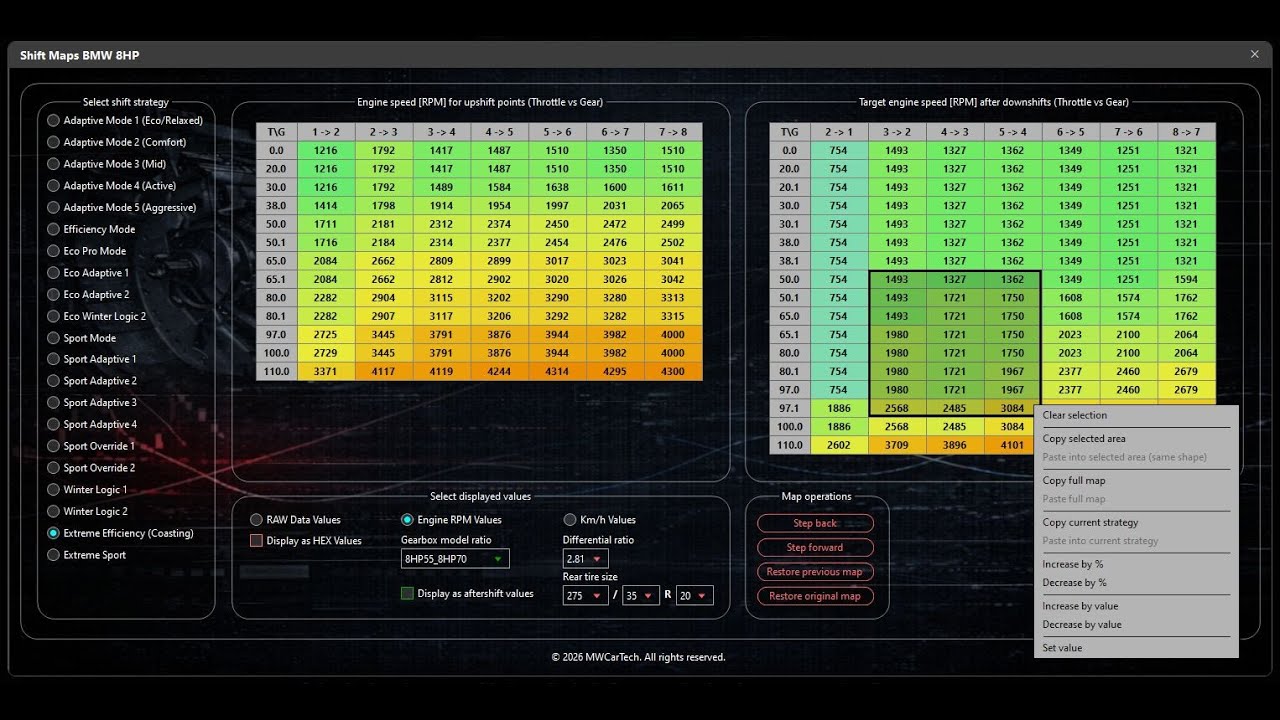Click the 110.0 throttle row header in upshift table

click(x=276, y=372)
